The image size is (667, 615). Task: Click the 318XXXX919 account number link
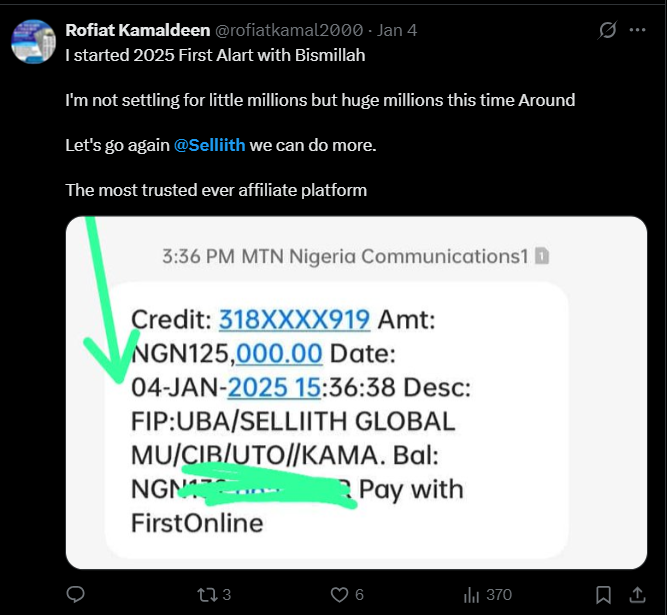[x=295, y=320]
